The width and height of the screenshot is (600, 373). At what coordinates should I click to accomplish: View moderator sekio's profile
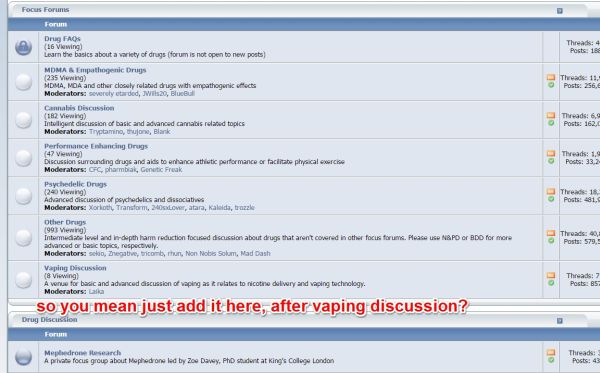(96, 254)
